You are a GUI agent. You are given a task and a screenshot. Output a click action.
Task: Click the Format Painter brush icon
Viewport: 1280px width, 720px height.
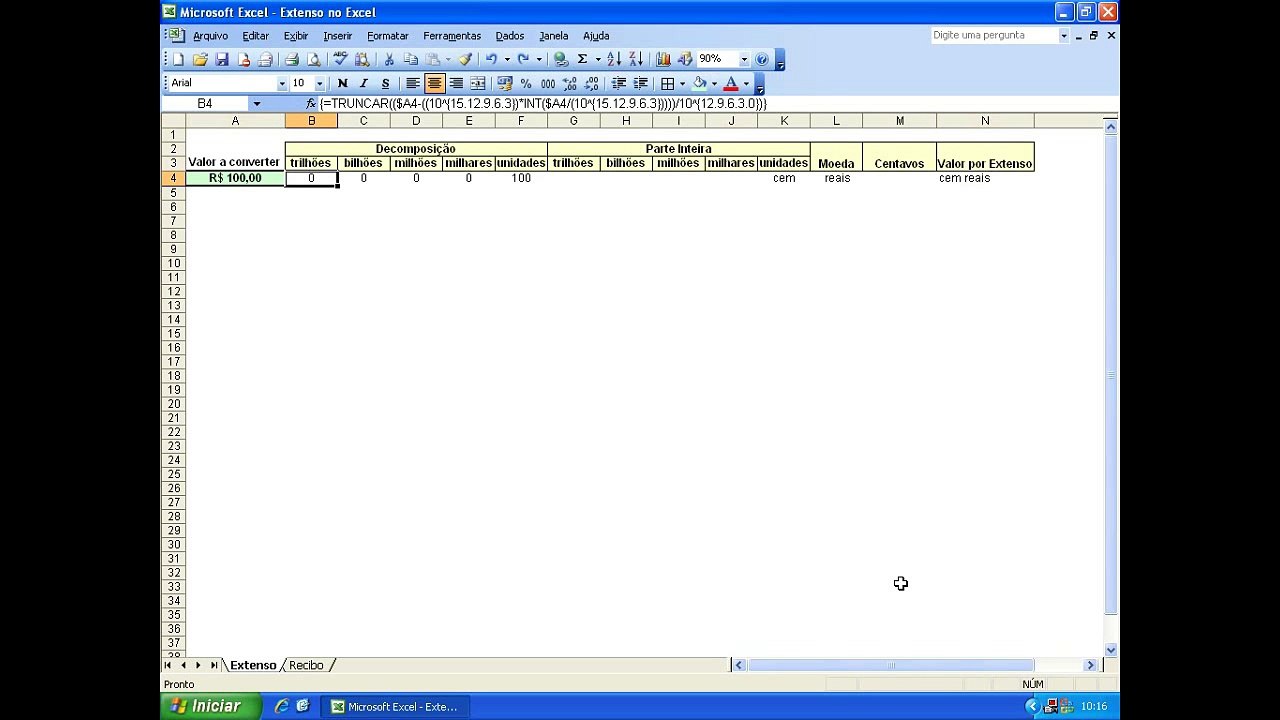(x=465, y=59)
